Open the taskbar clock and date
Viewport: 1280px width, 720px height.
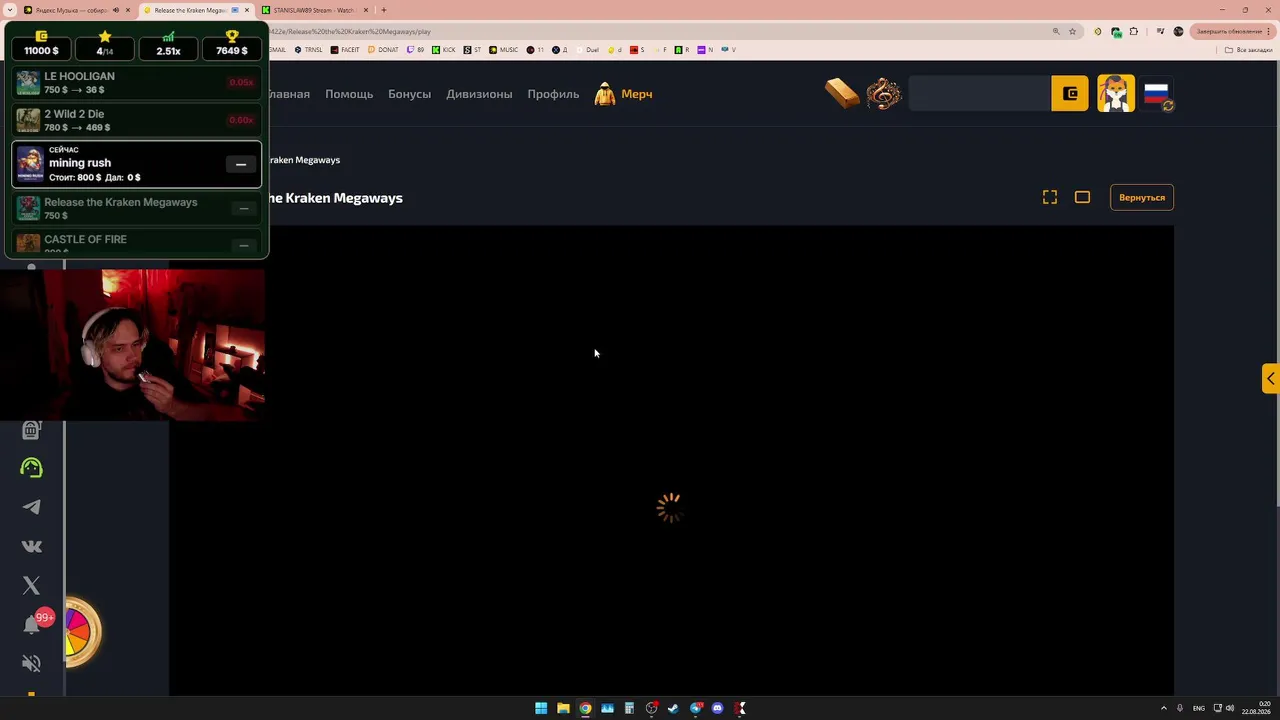click(x=1255, y=708)
